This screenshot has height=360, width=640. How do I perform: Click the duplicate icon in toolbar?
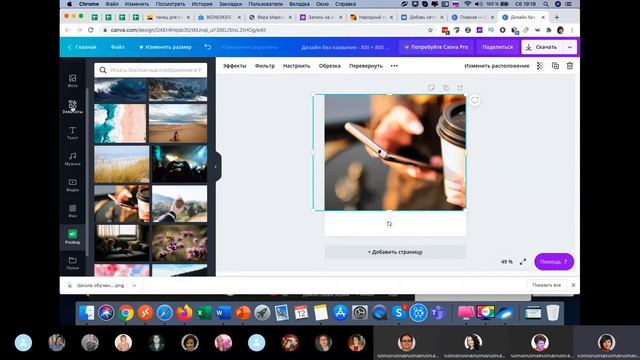coord(555,66)
